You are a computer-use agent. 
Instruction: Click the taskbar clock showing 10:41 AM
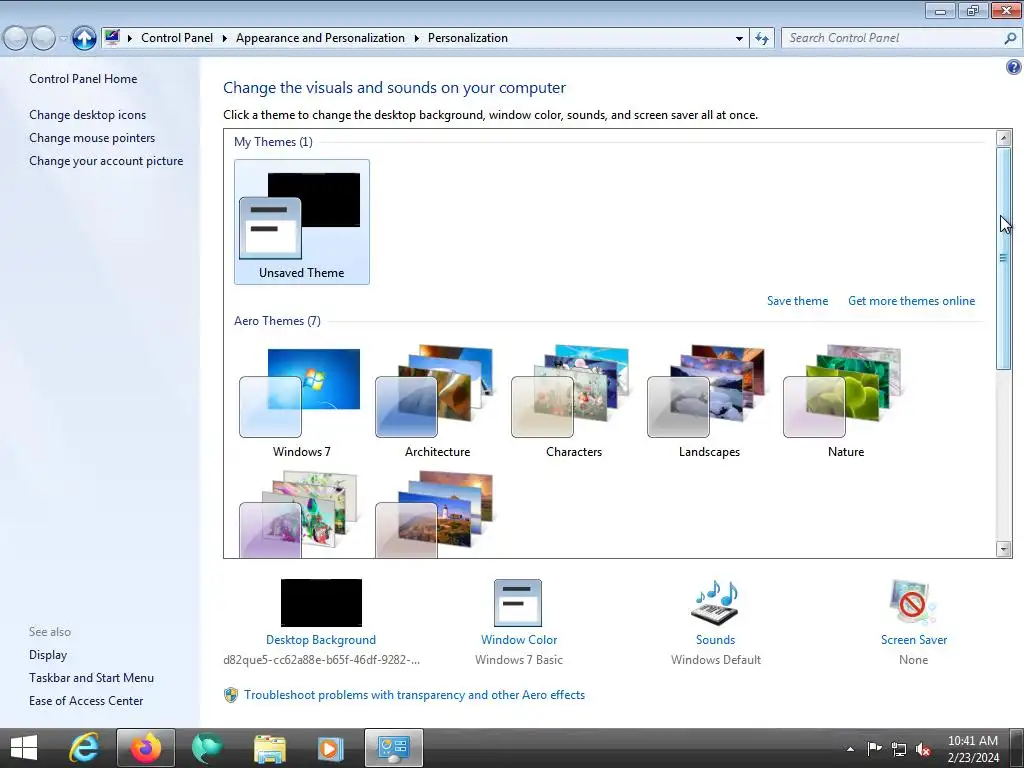click(972, 748)
